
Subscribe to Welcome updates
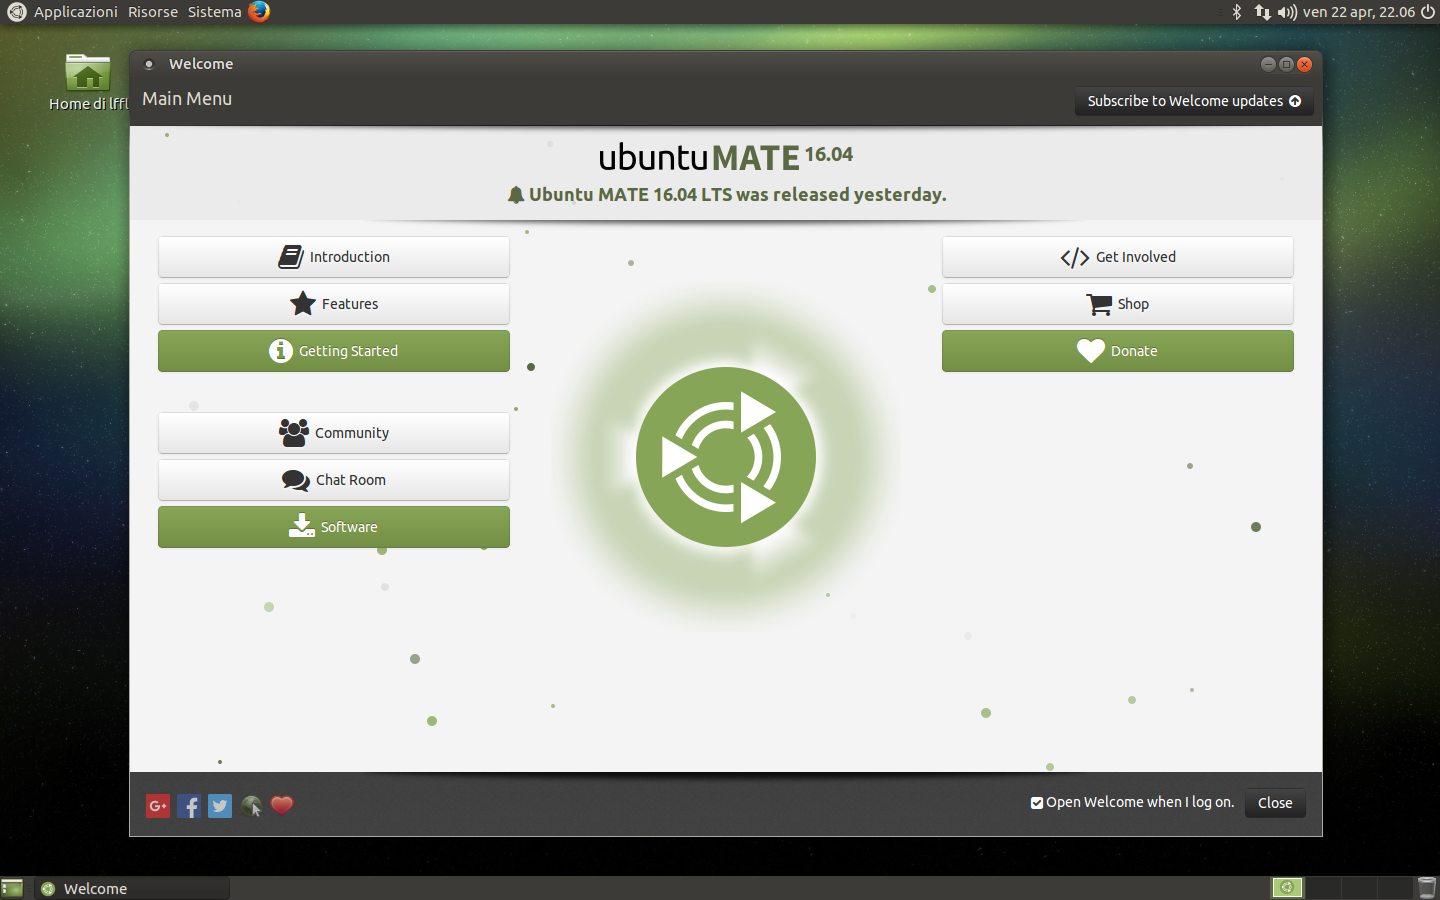point(1194,101)
